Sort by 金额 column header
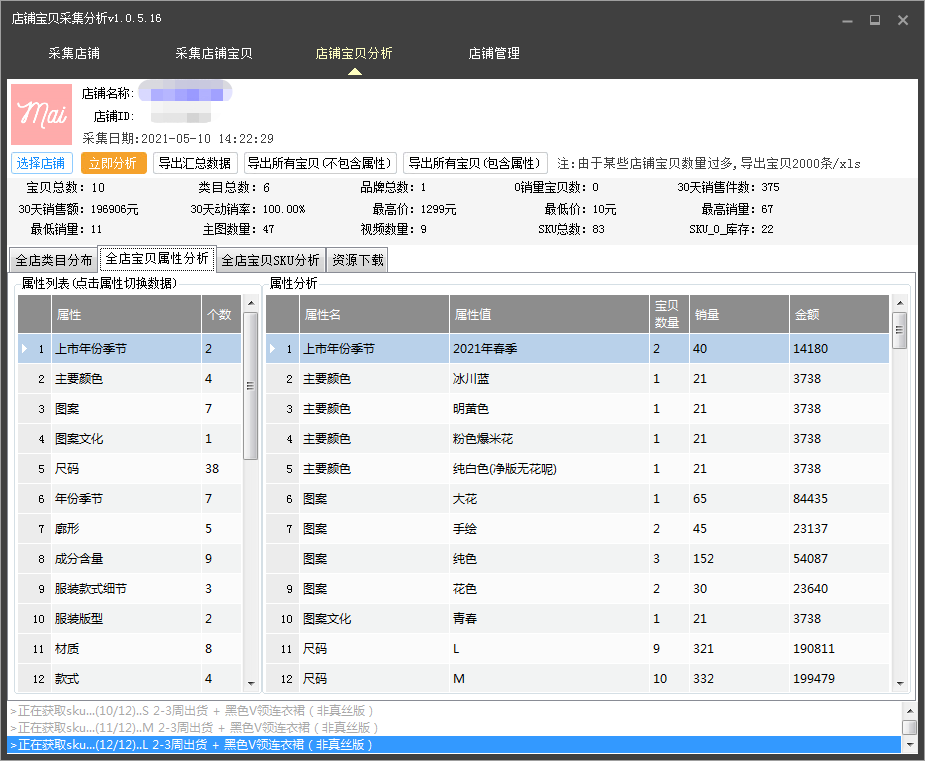Screen dimensions: 925x761 click(839, 314)
